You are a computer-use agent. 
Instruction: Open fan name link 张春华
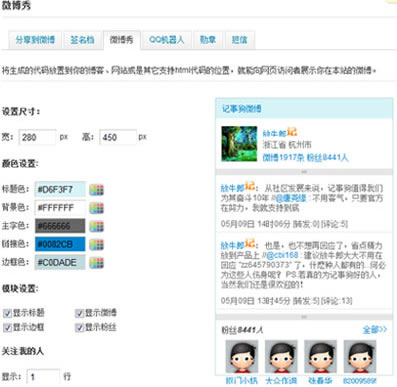(x=320, y=380)
